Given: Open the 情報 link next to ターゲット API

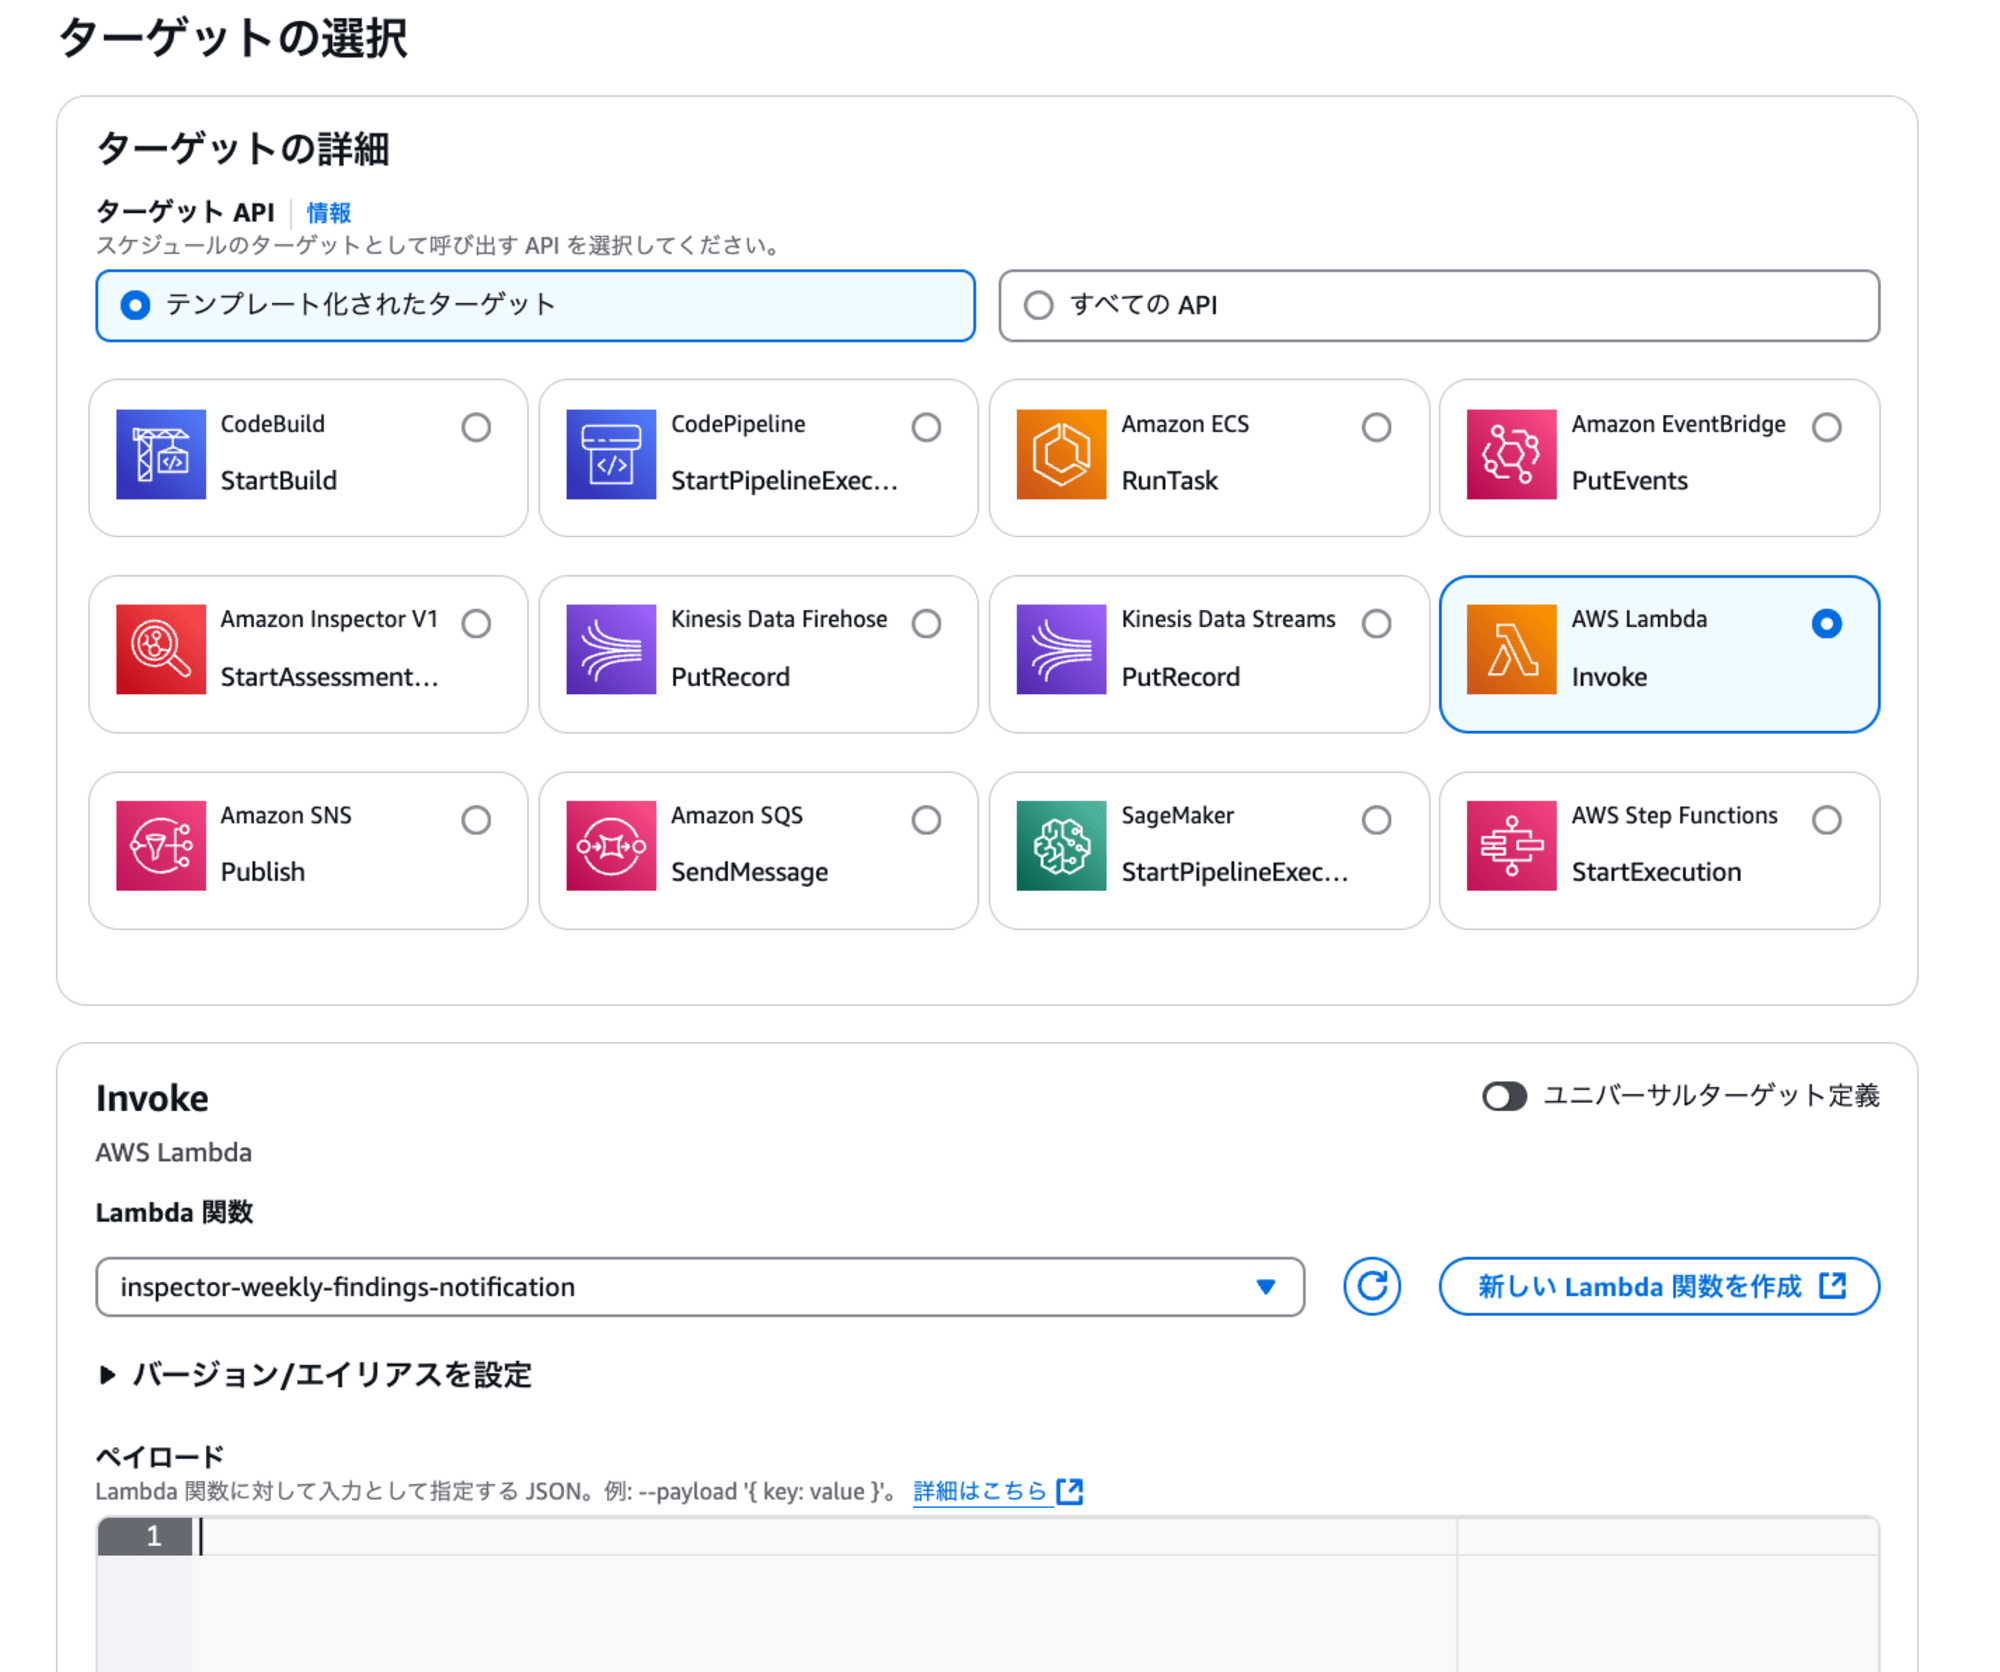Looking at the screenshot, I should pyautogui.click(x=328, y=213).
